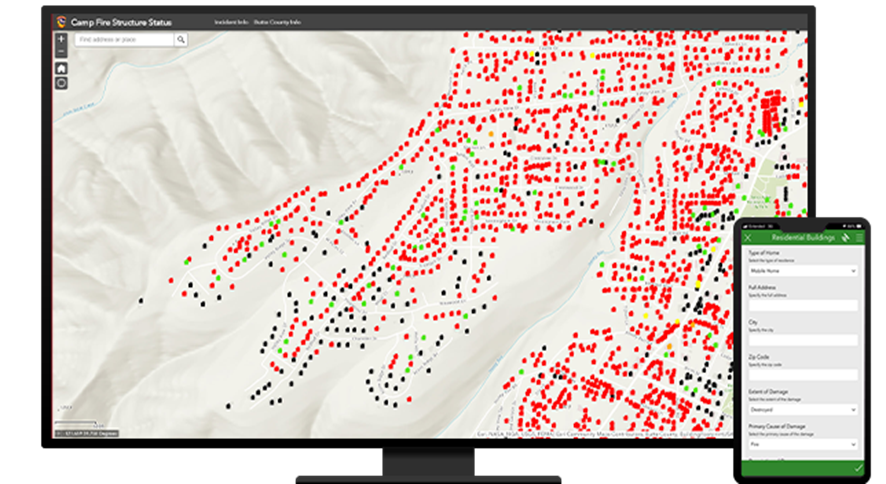
Task: Close the Residential Buildings form on phone
Action: click(x=748, y=238)
